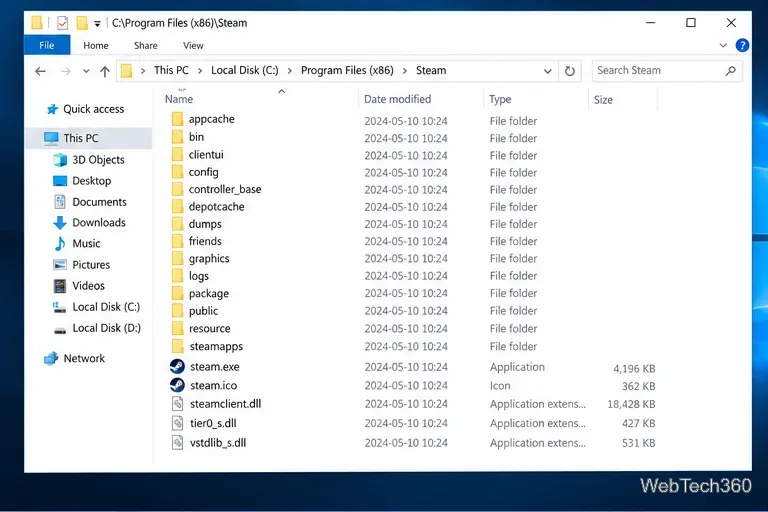The width and height of the screenshot is (768, 512).
Task: Sort by Type column header
Action: (500, 99)
